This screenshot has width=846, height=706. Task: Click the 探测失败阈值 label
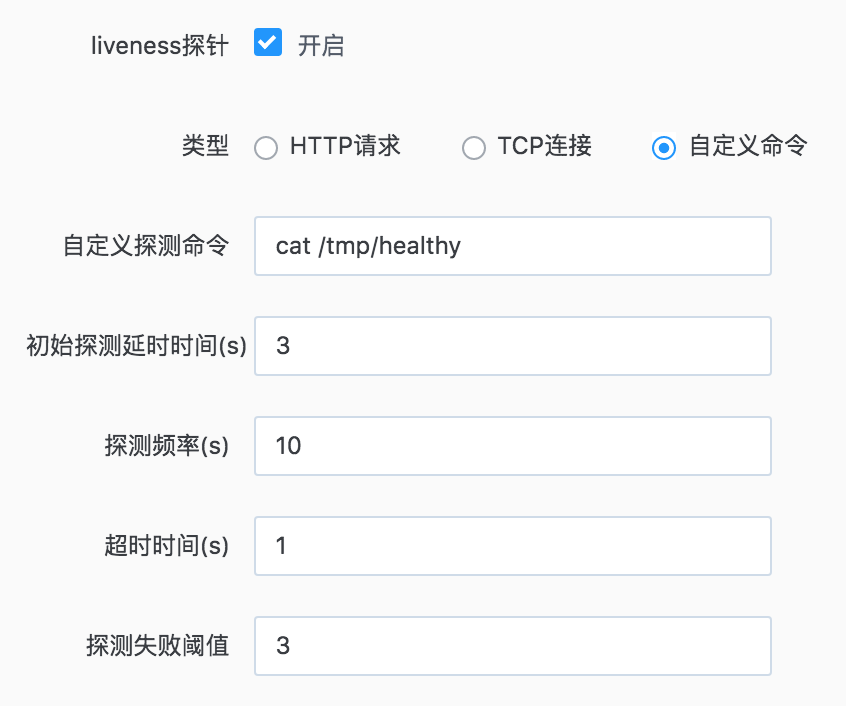[x=161, y=646]
